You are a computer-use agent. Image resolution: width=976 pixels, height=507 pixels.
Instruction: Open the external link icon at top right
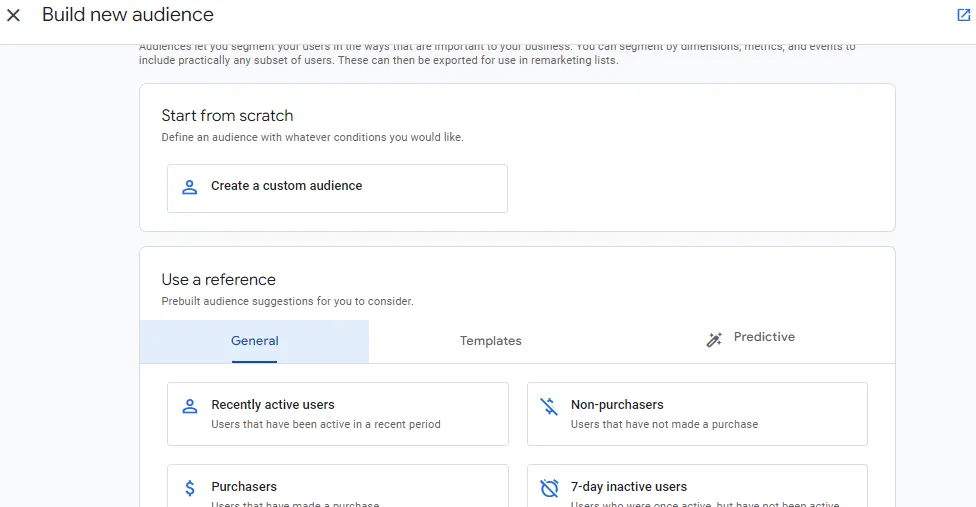[964, 15]
